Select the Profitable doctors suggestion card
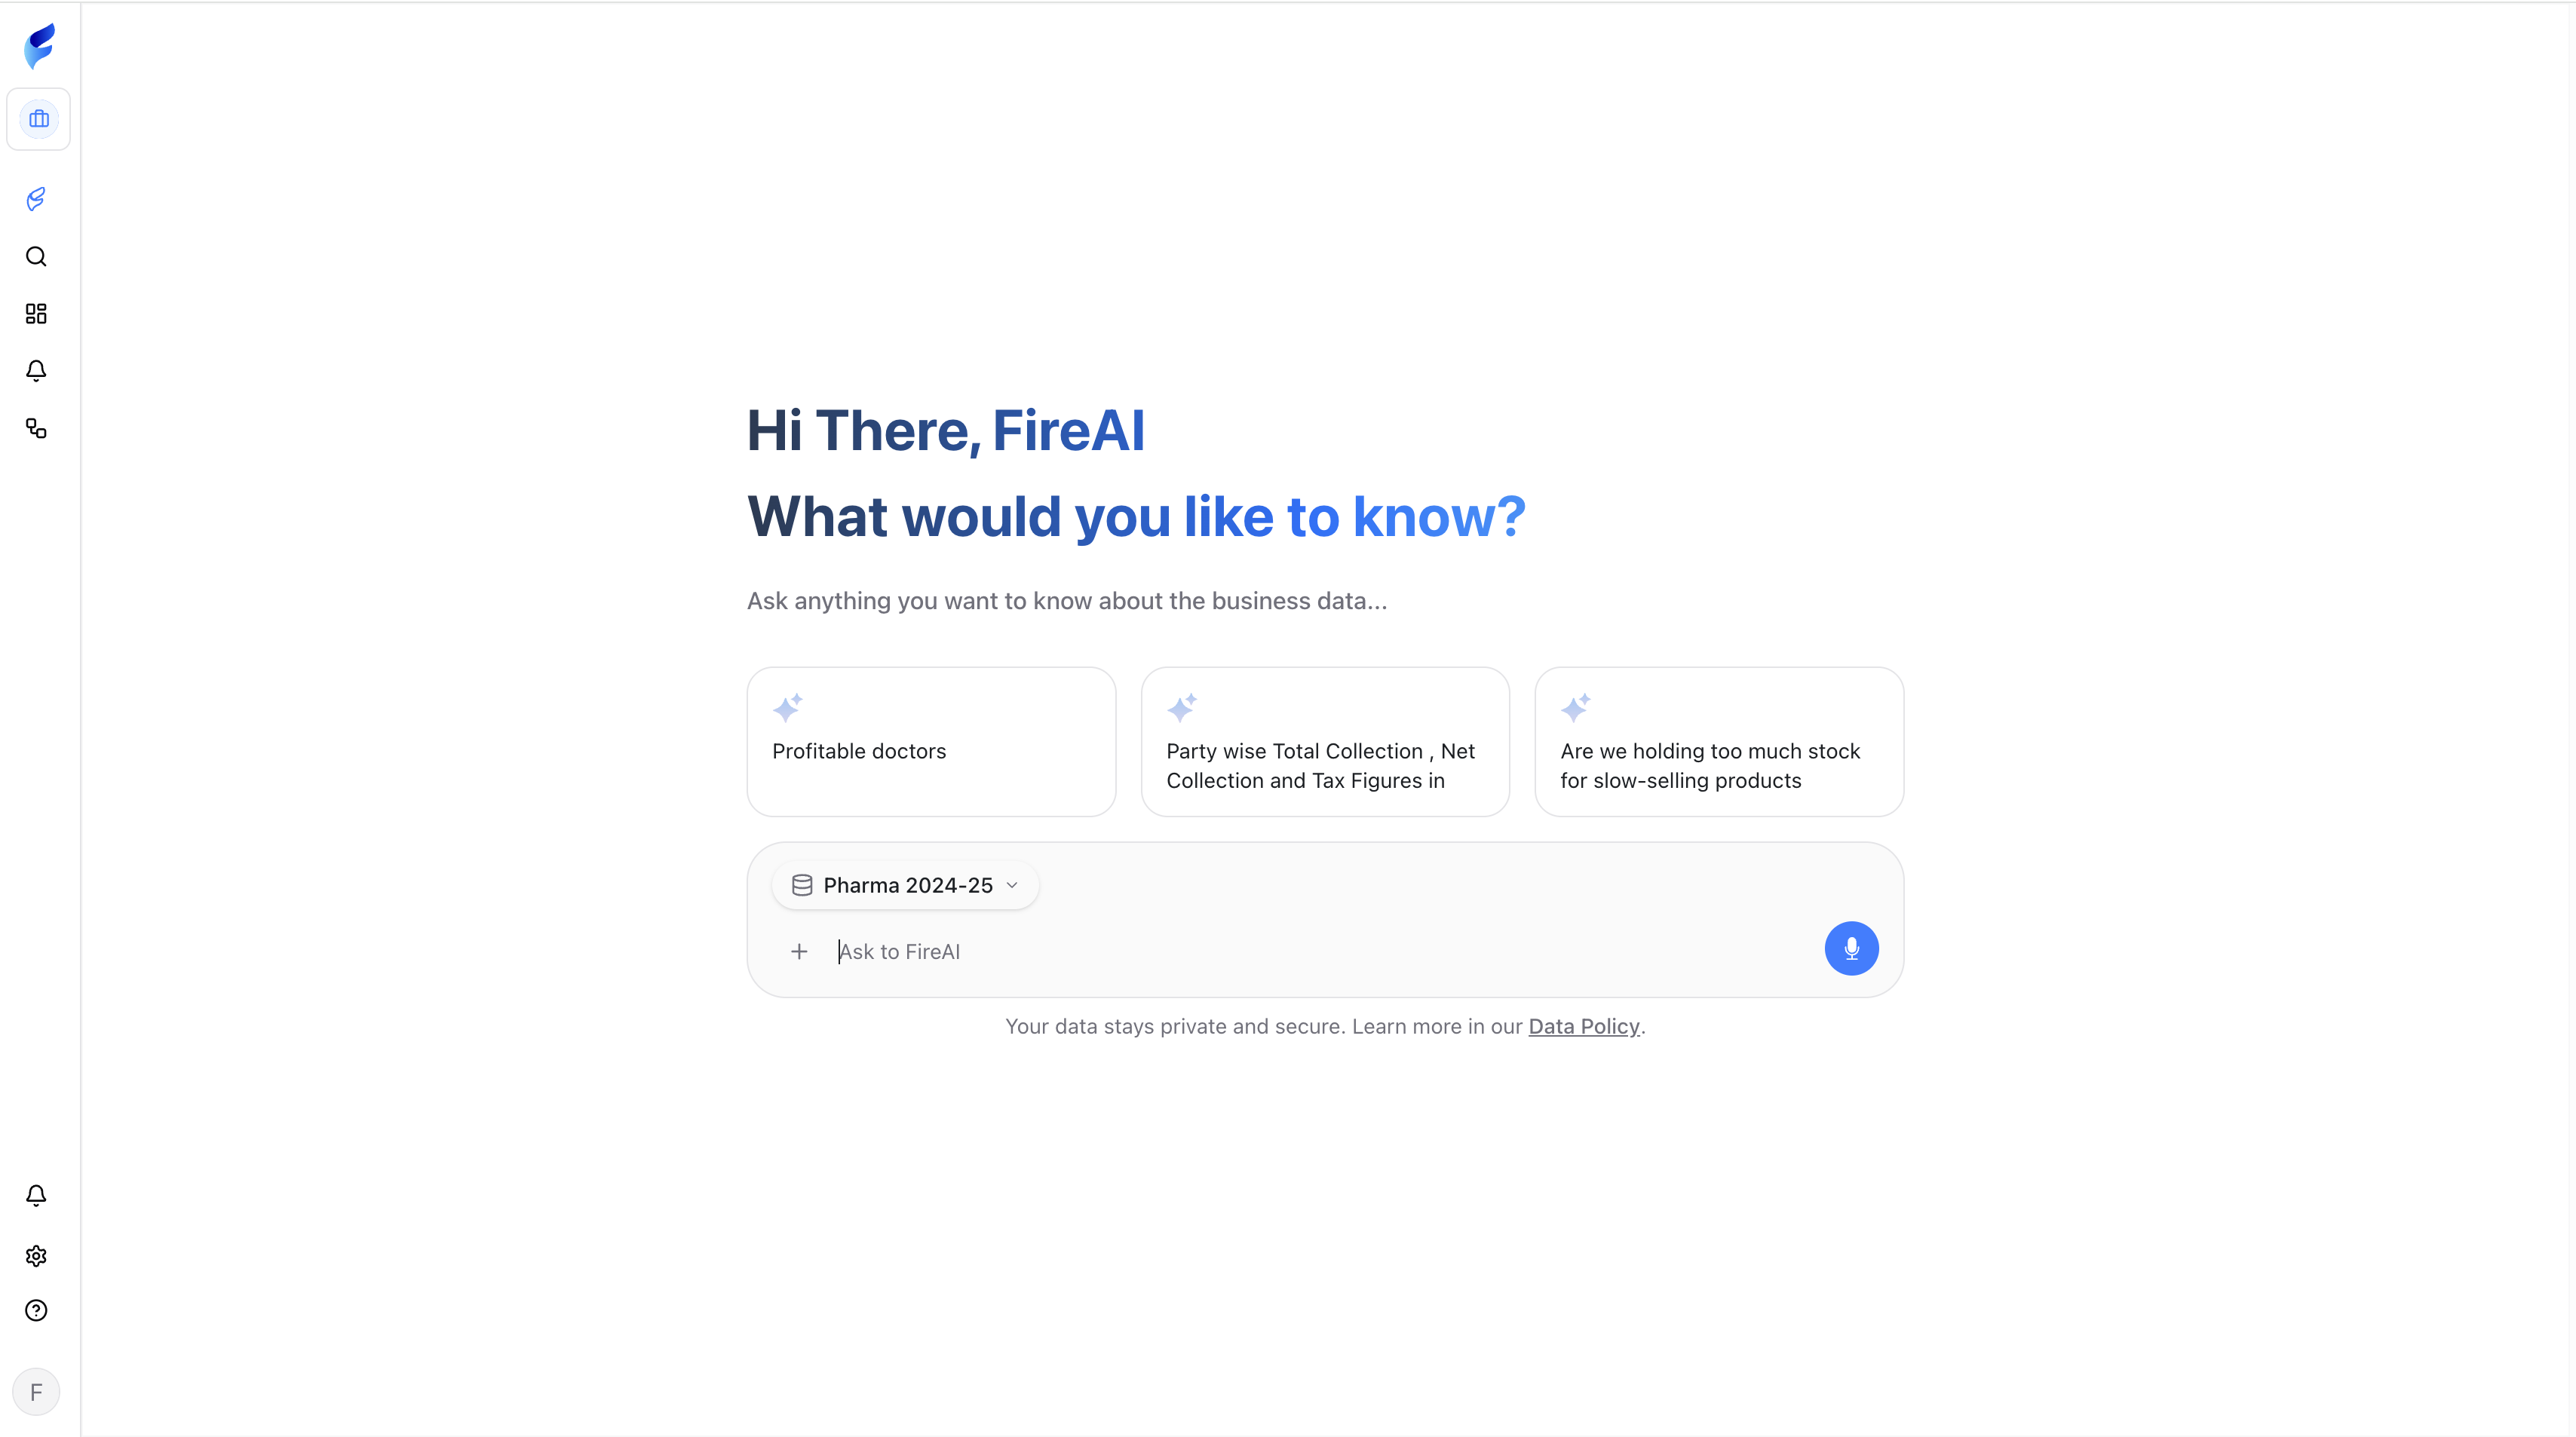This screenshot has width=2576, height=1437. click(930, 742)
